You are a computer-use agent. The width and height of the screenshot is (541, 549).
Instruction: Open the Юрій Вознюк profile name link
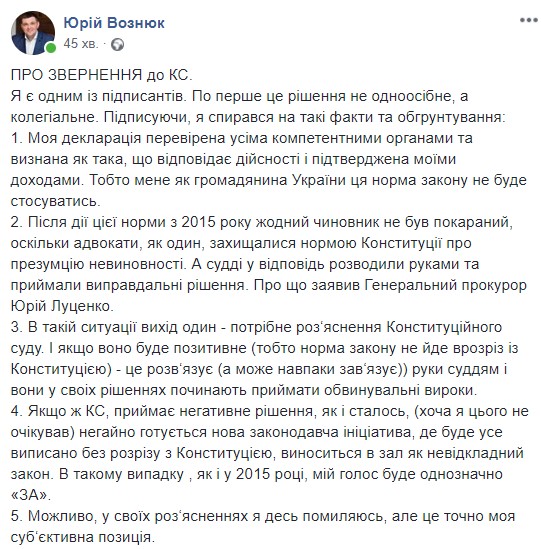(x=114, y=23)
